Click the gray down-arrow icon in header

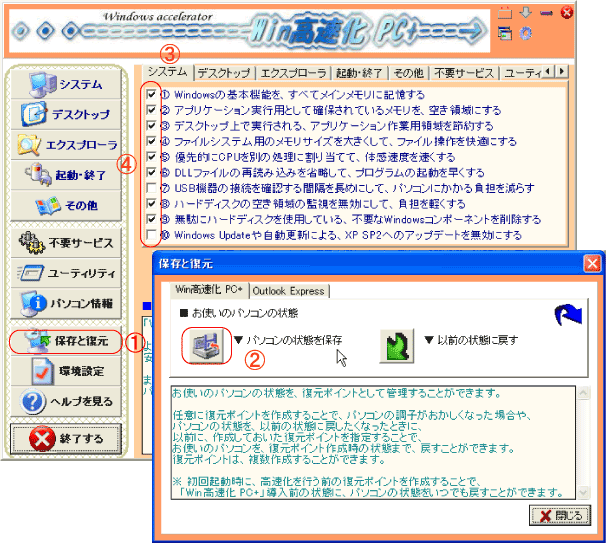pos(526,13)
